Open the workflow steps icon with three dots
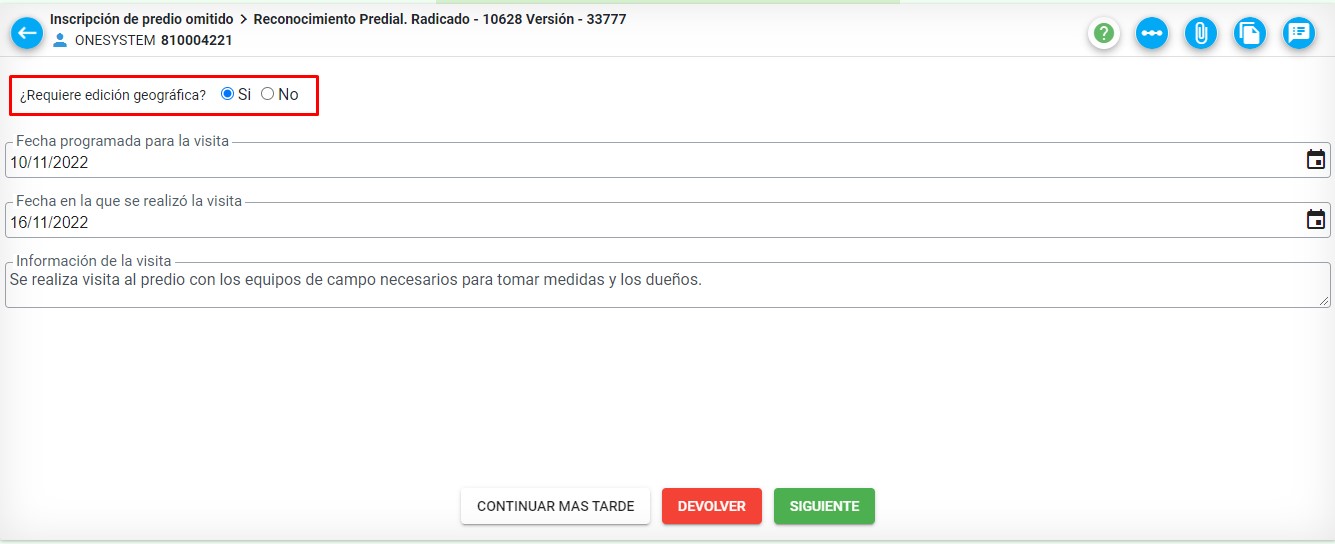The image size is (1335, 544). (1152, 33)
